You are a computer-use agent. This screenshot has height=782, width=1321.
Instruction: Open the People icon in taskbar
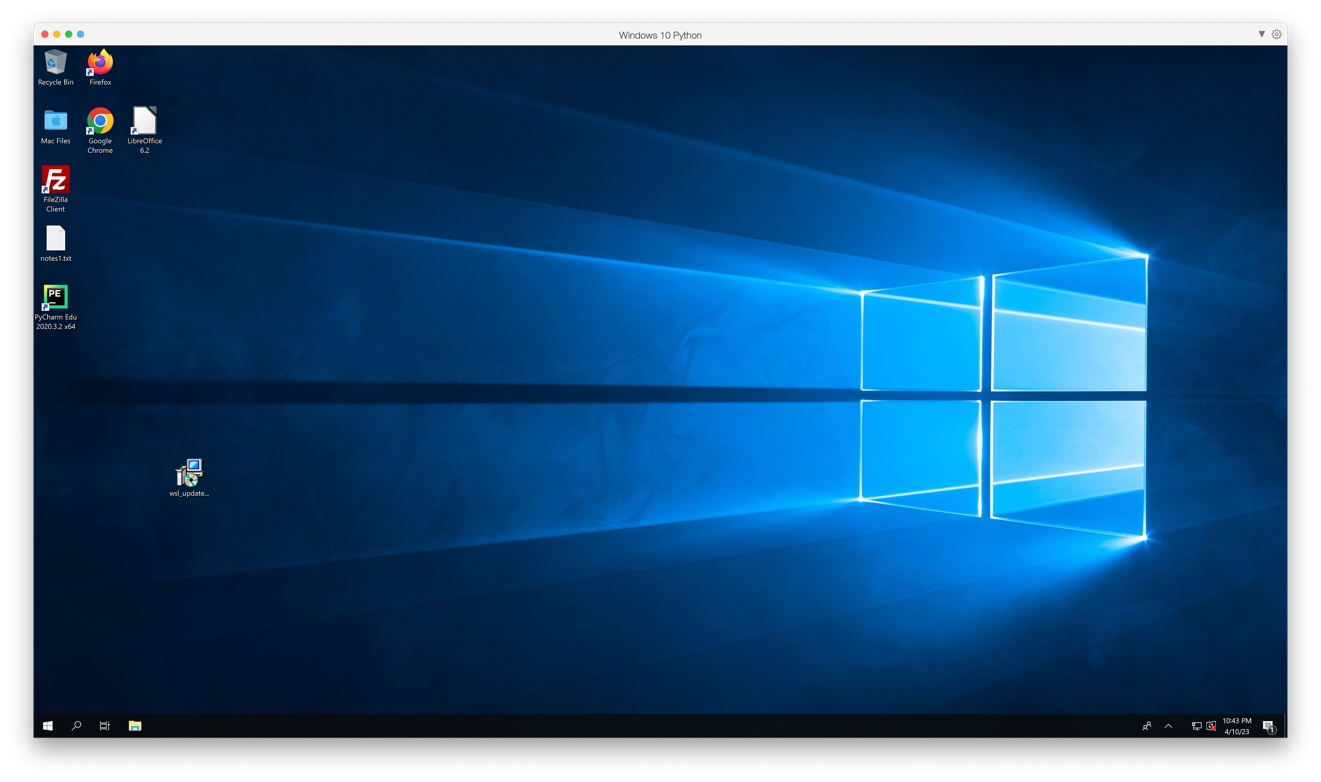coord(1147,726)
